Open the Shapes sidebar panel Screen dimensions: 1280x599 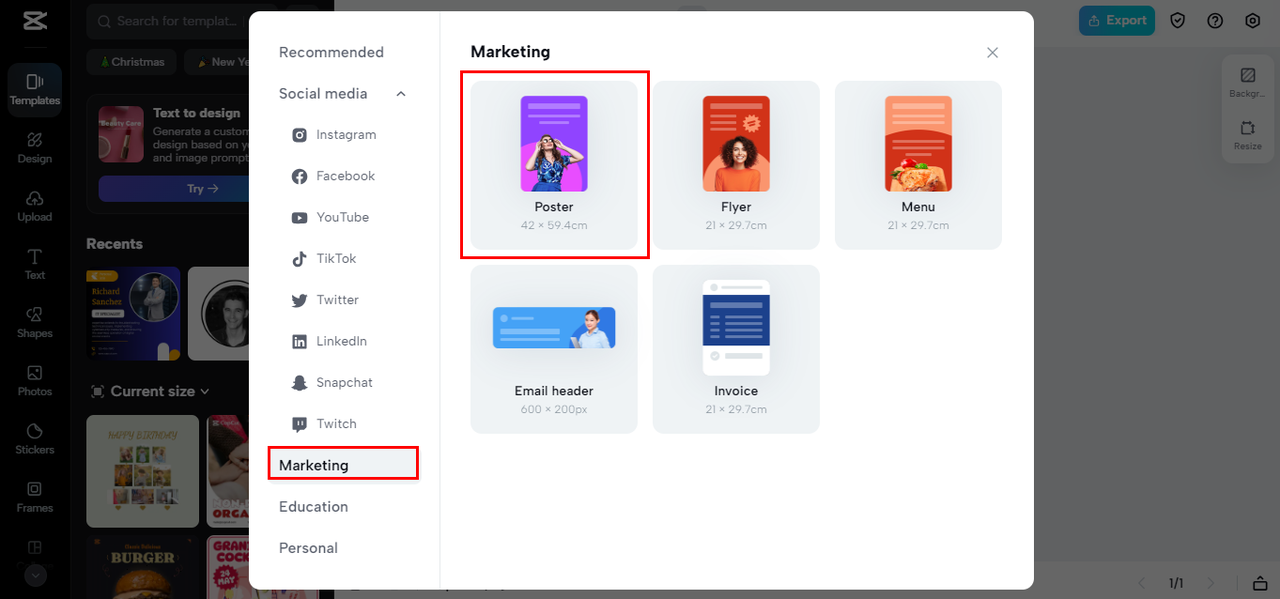35,322
